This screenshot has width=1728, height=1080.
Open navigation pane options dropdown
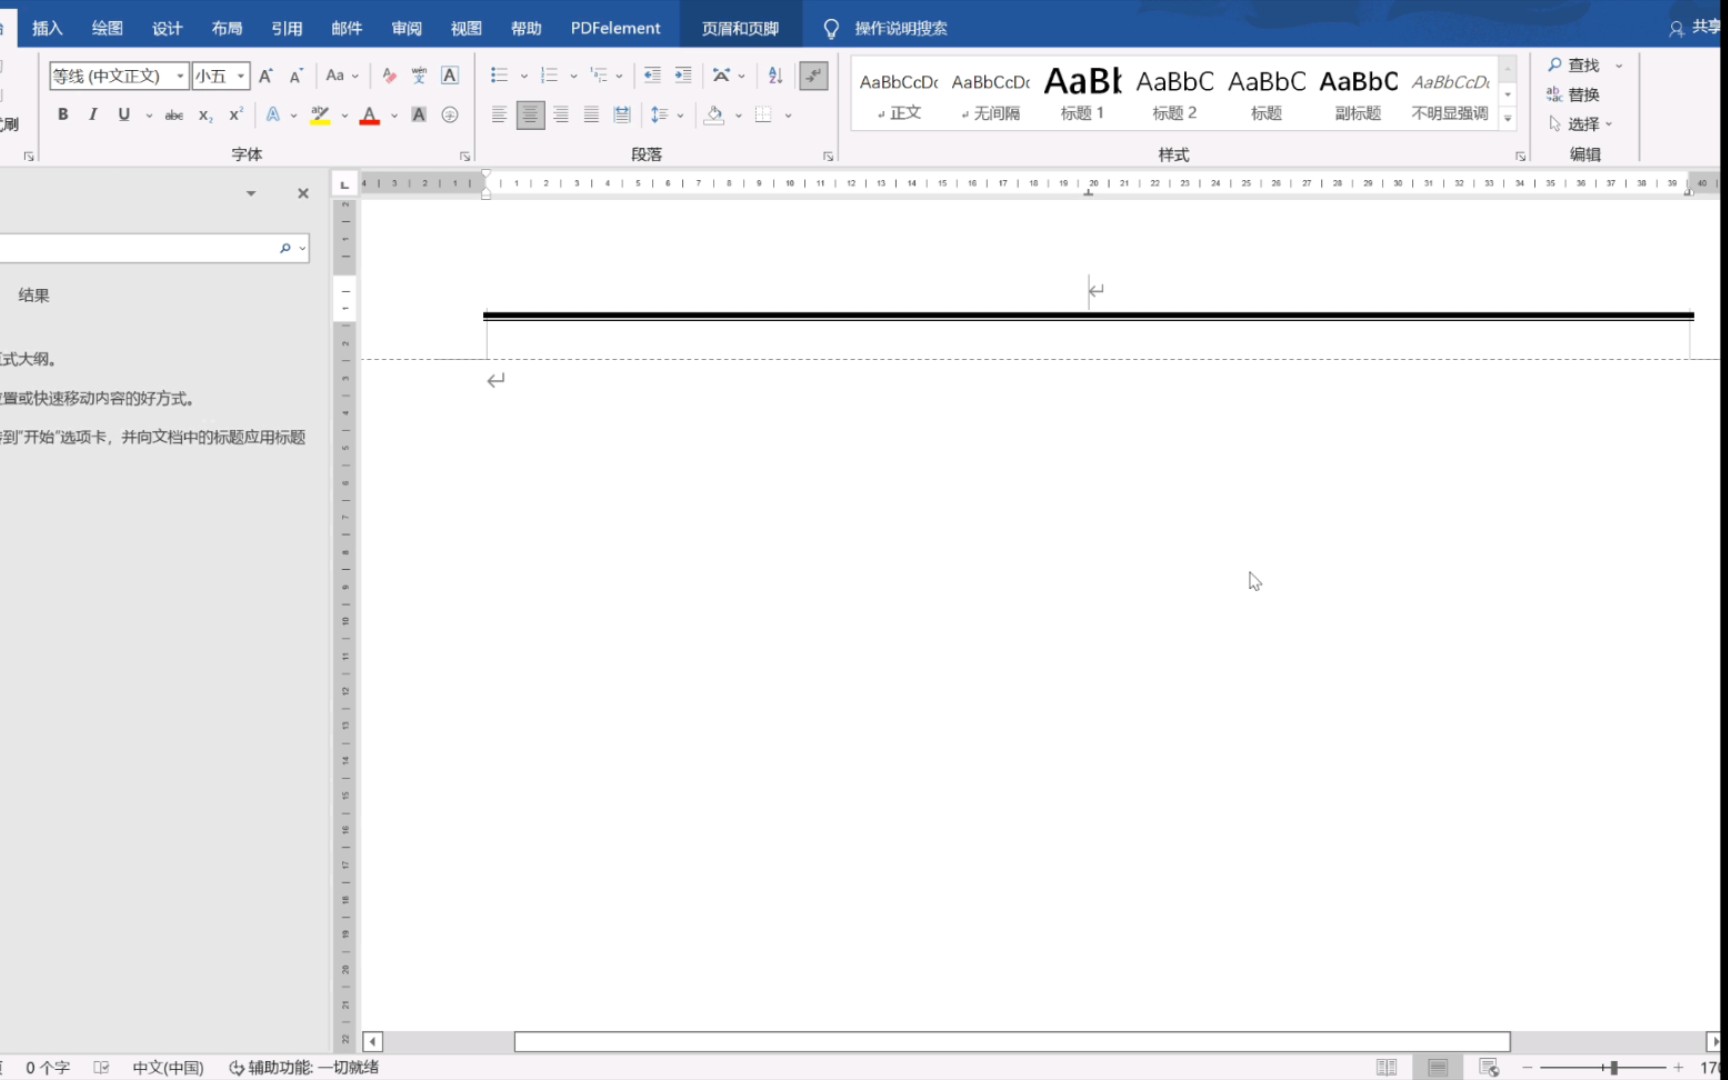point(251,193)
